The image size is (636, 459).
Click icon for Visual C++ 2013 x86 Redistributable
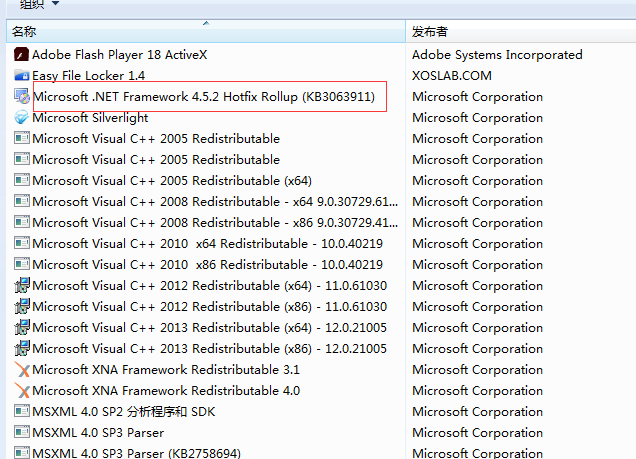click(x=21, y=349)
